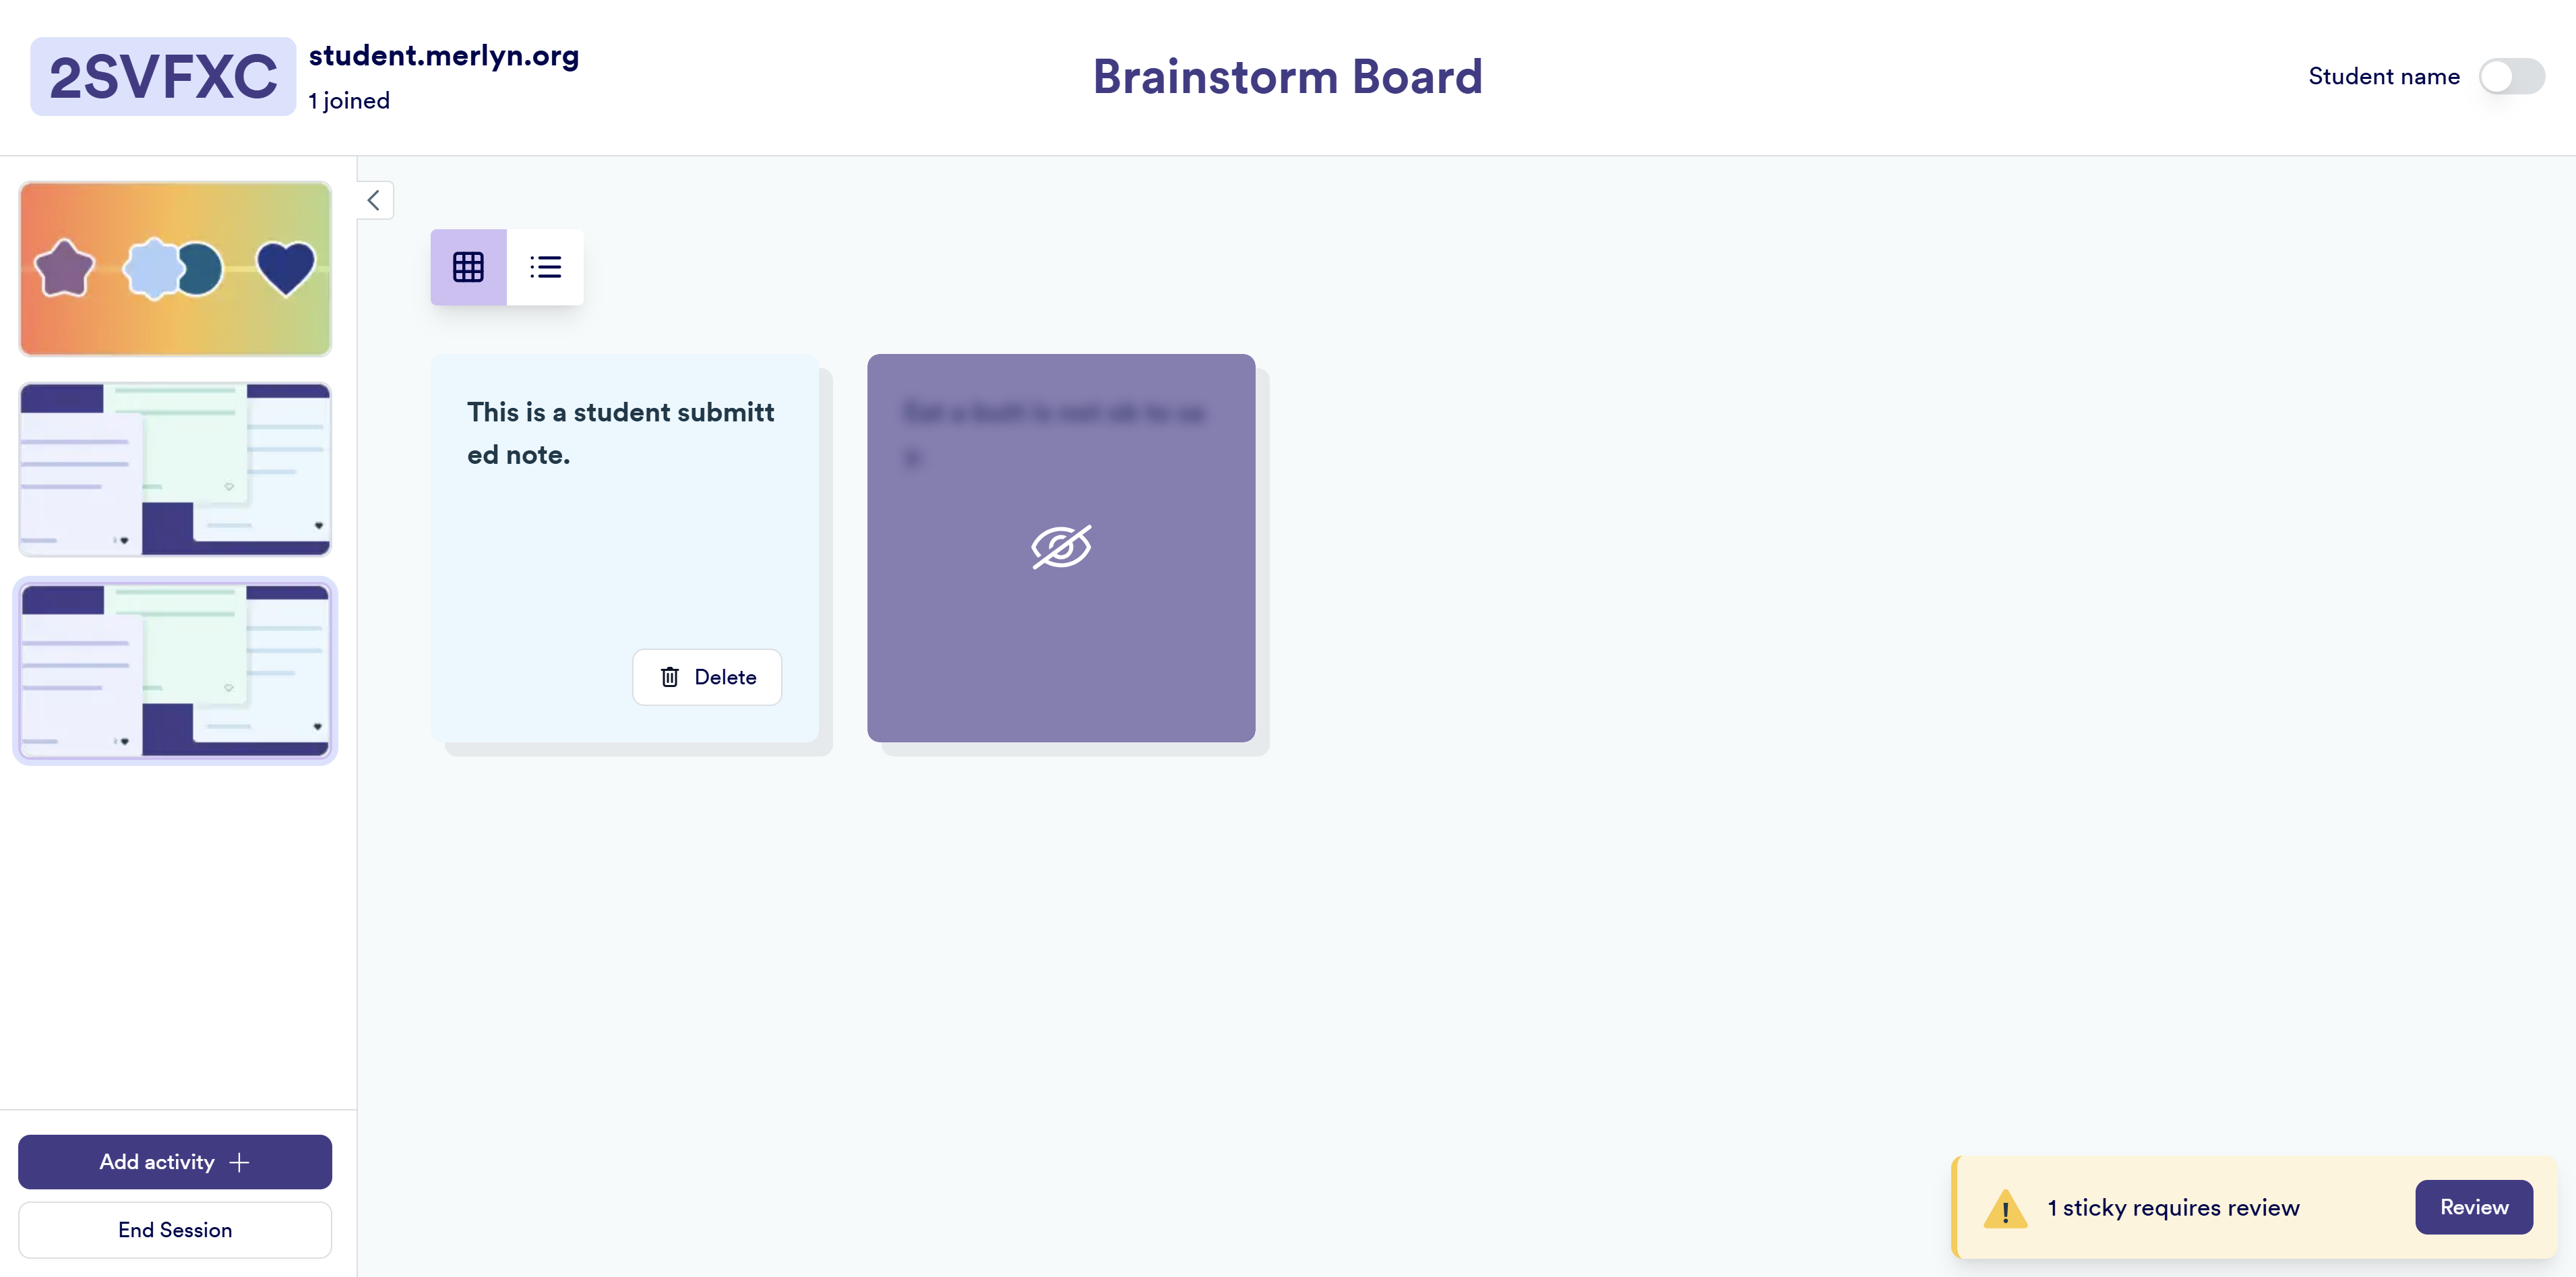This screenshot has height=1277, width=2576.
Task: Collapse the activity sidebar
Action: 374,200
